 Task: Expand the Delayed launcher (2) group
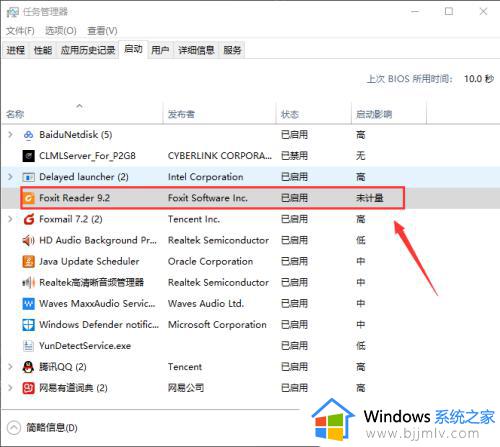[x=10, y=177]
